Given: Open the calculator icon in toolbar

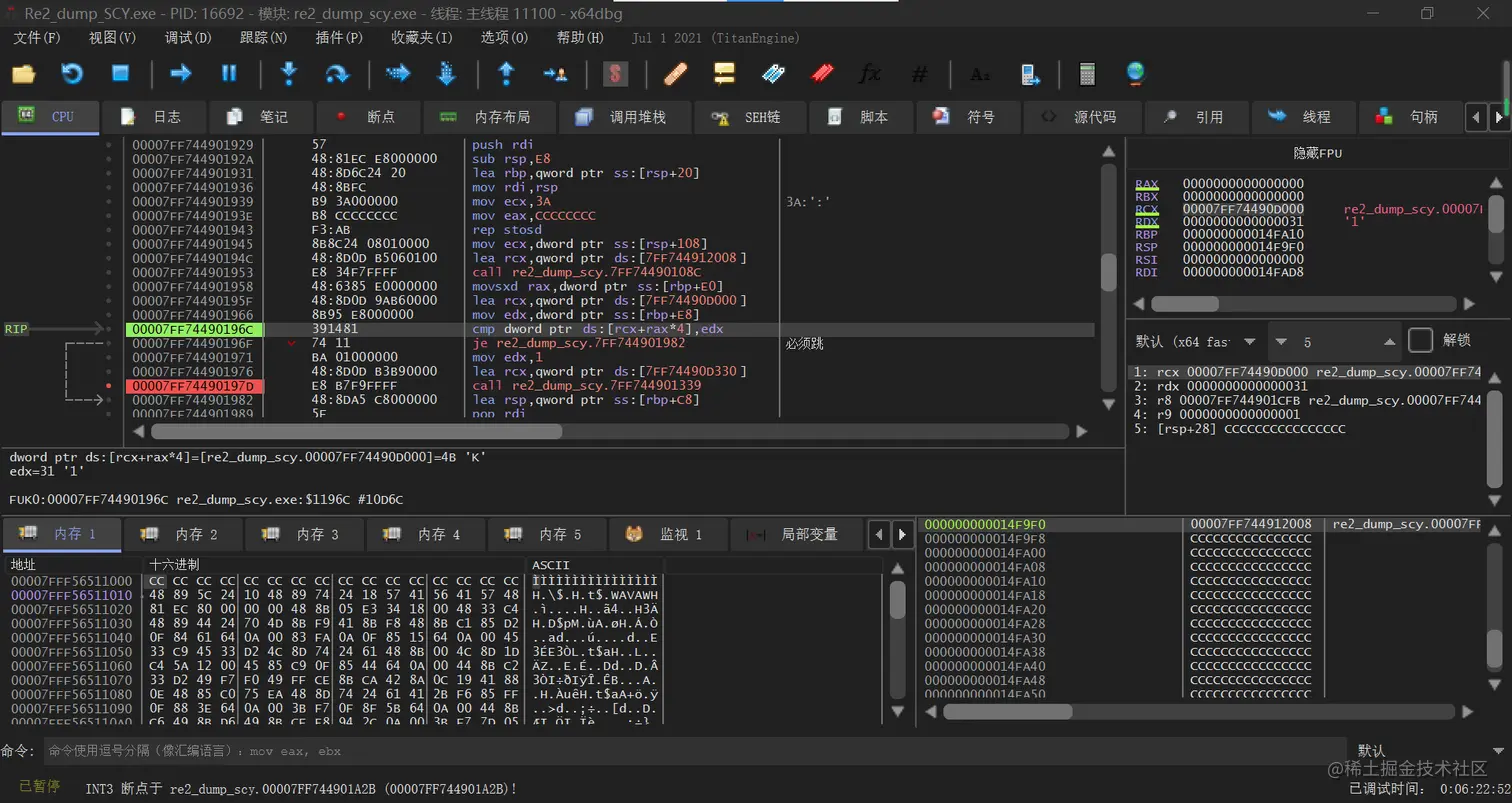Looking at the screenshot, I should click(1087, 74).
